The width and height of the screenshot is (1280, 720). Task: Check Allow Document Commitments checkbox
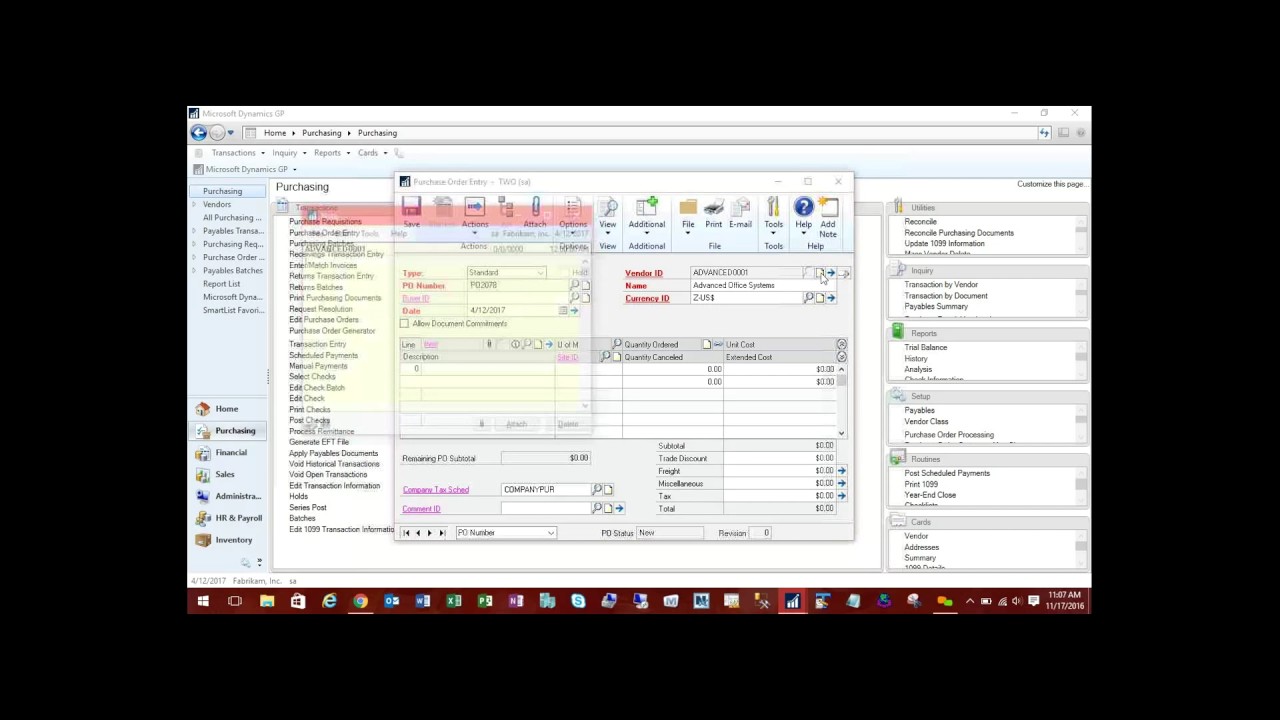pos(405,324)
